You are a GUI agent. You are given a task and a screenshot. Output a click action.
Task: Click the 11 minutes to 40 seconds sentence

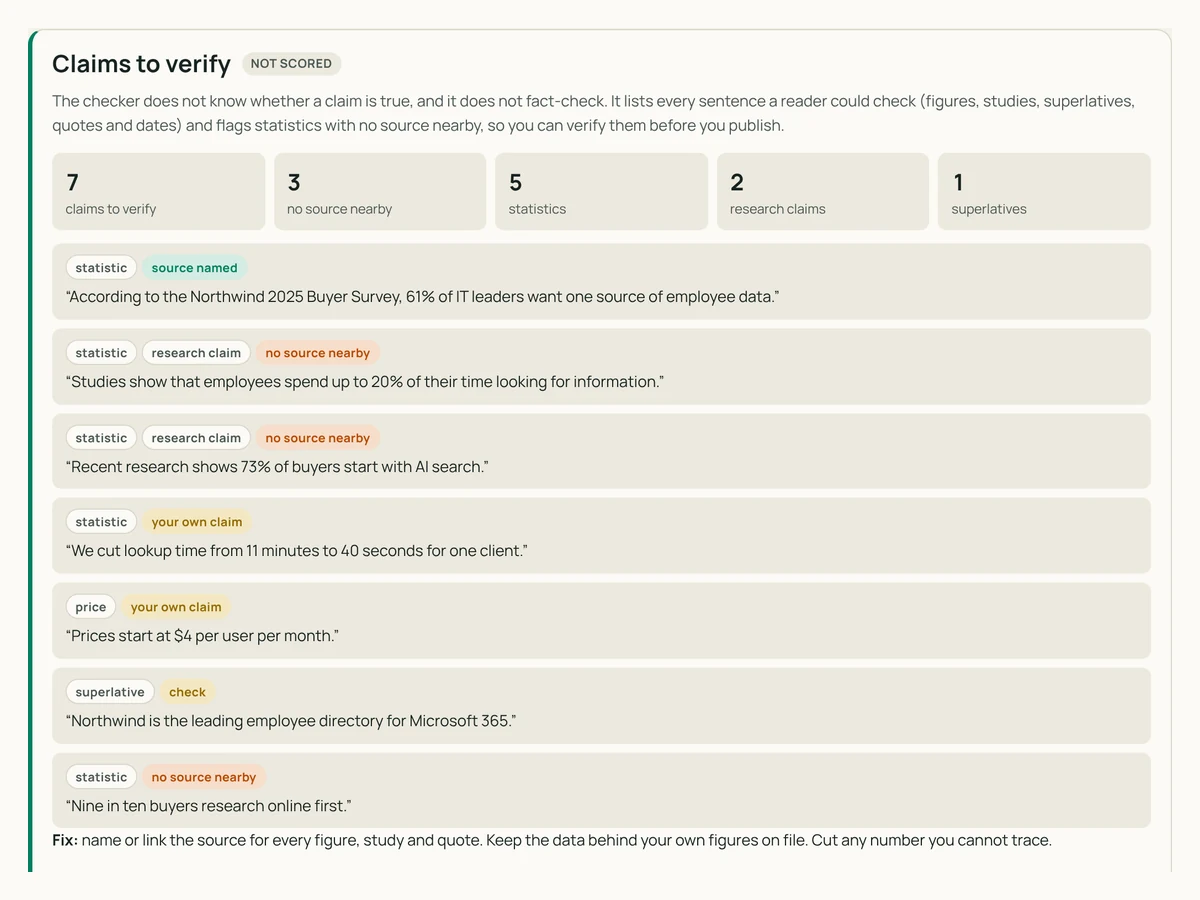point(297,551)
